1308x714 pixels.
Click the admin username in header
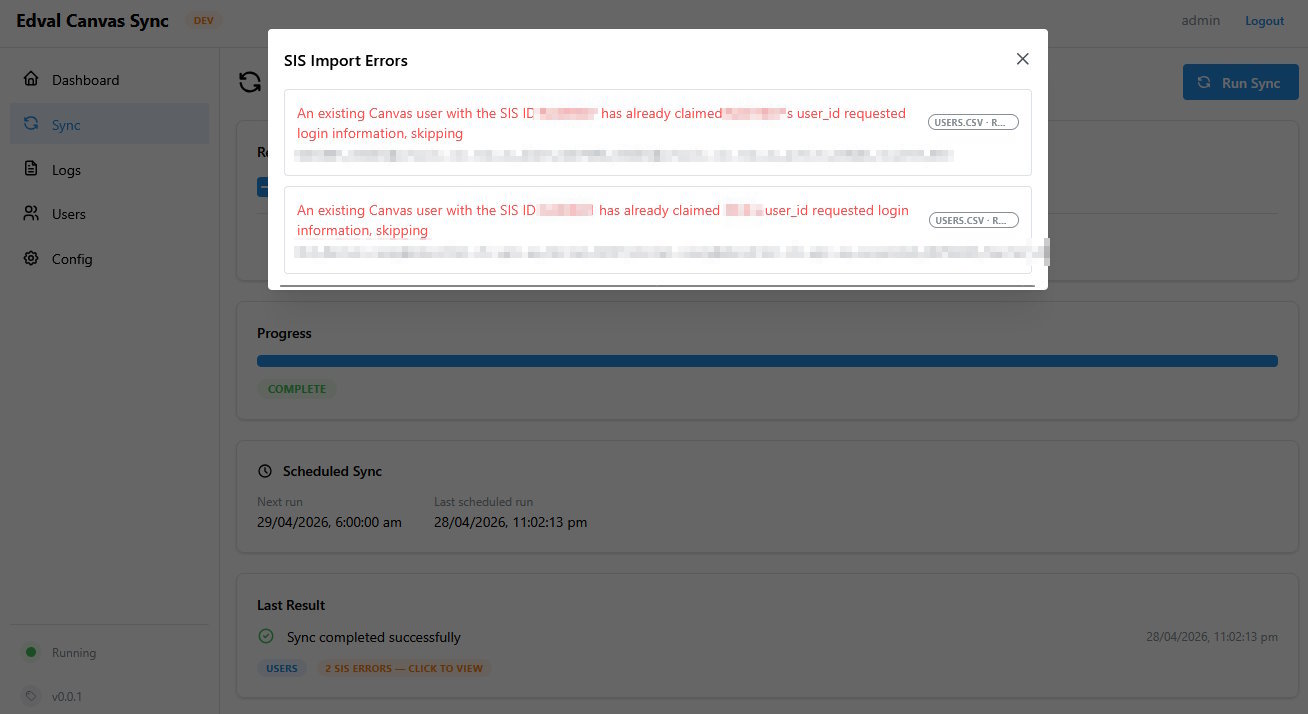(x=1200, y=20)
